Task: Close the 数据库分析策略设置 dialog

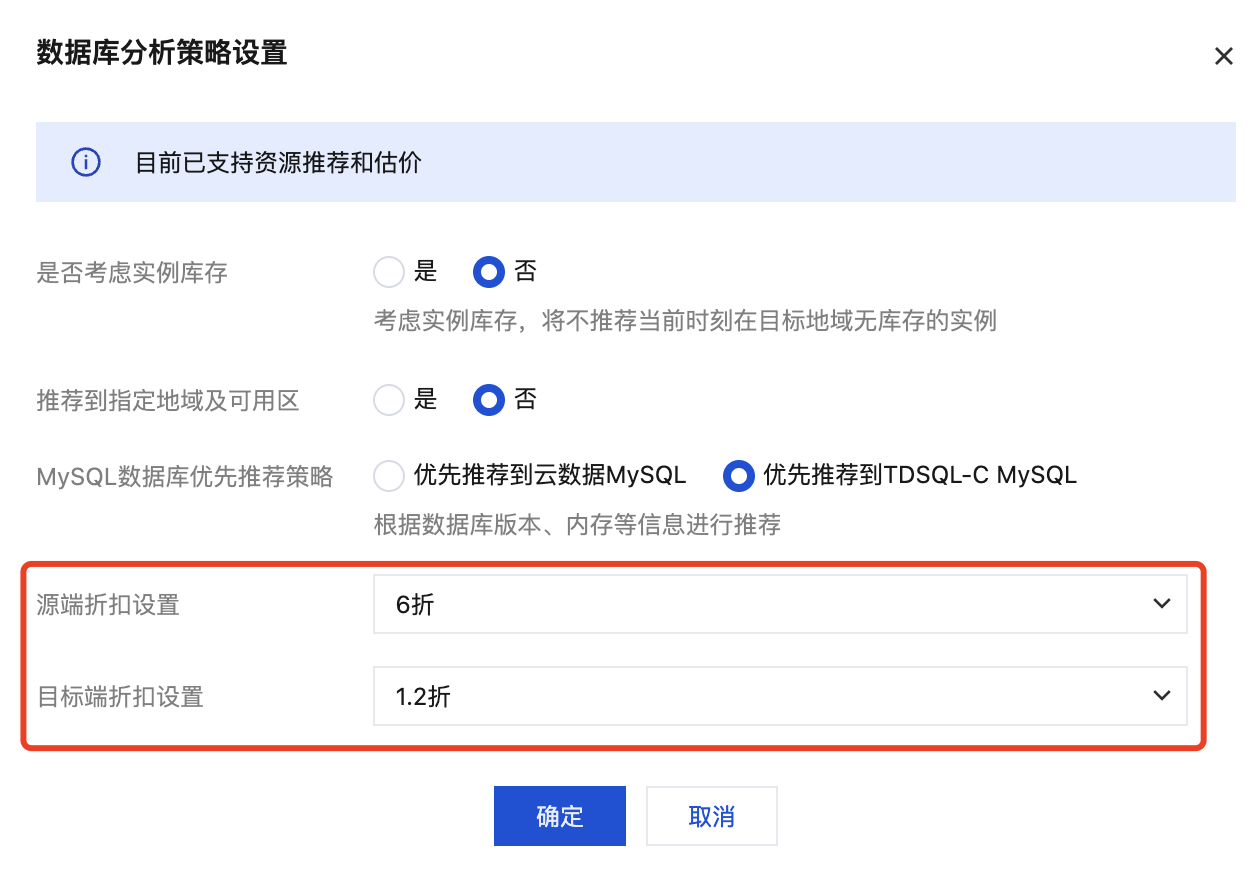Action: [x=1223, y=56]
